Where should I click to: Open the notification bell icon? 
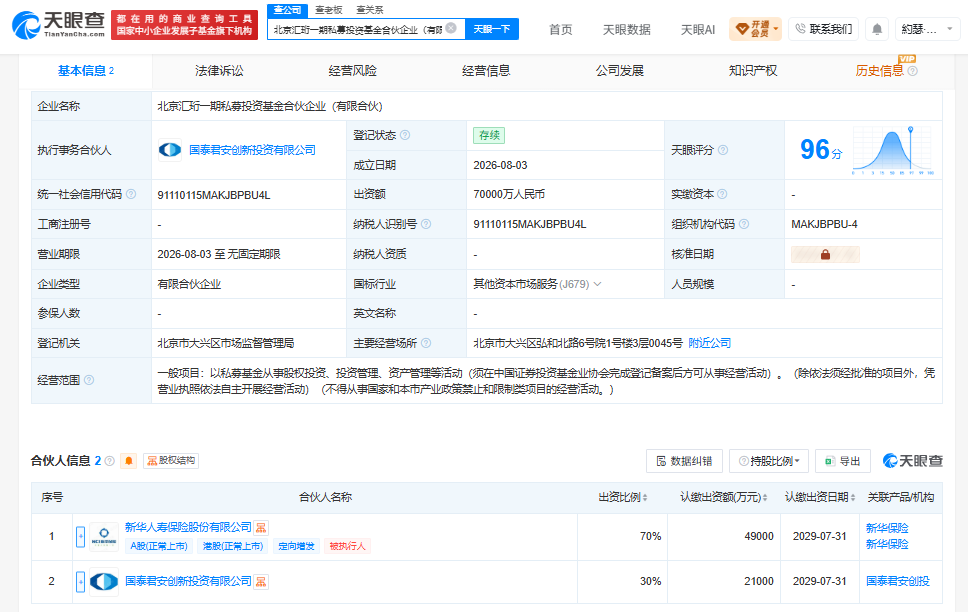[x=877, y=29]
